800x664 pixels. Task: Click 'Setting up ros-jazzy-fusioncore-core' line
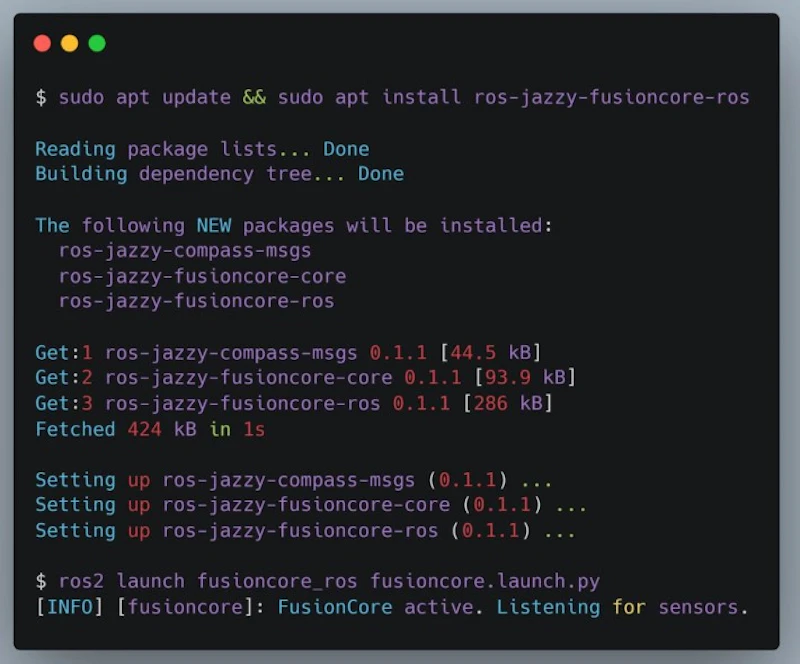(x=311, y=505)
